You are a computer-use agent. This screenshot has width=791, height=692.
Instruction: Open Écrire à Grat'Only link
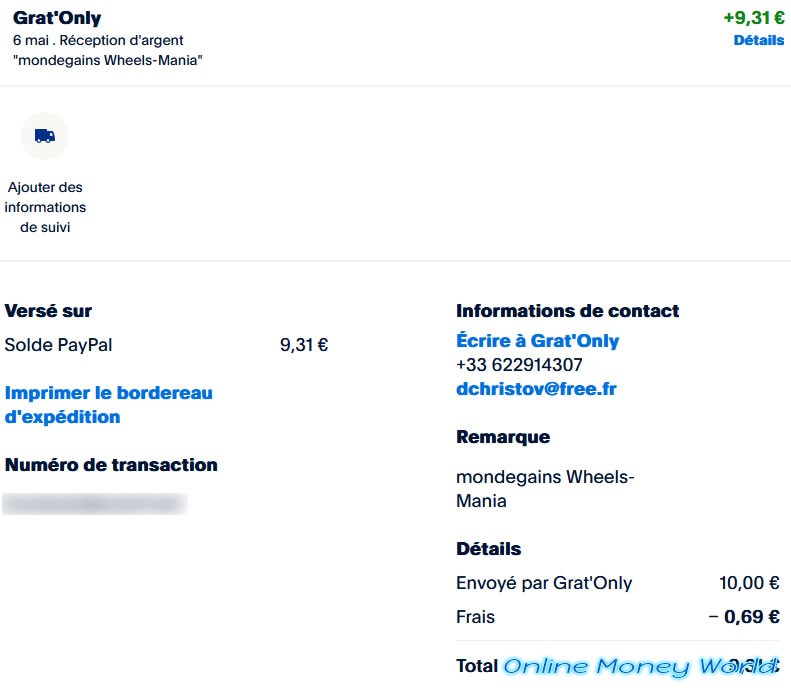[x=537, y=340]
